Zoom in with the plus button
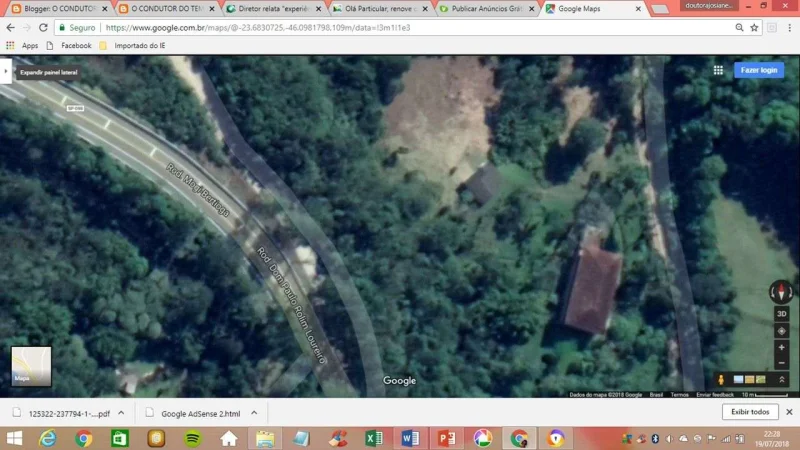800x450 pixels. pos(781,347)
